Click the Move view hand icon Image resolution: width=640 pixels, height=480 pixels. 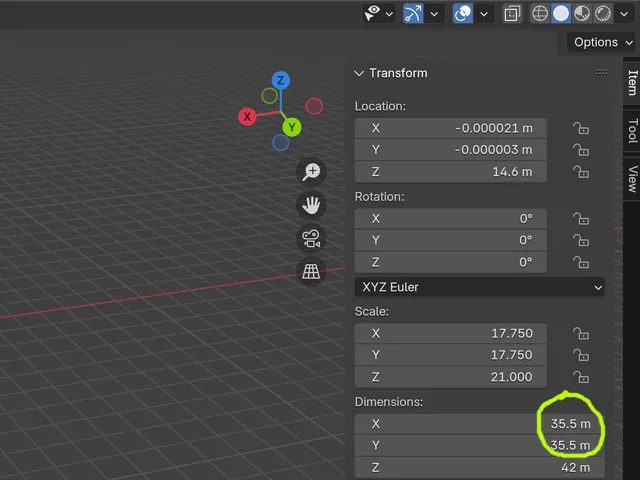point(311,205)
